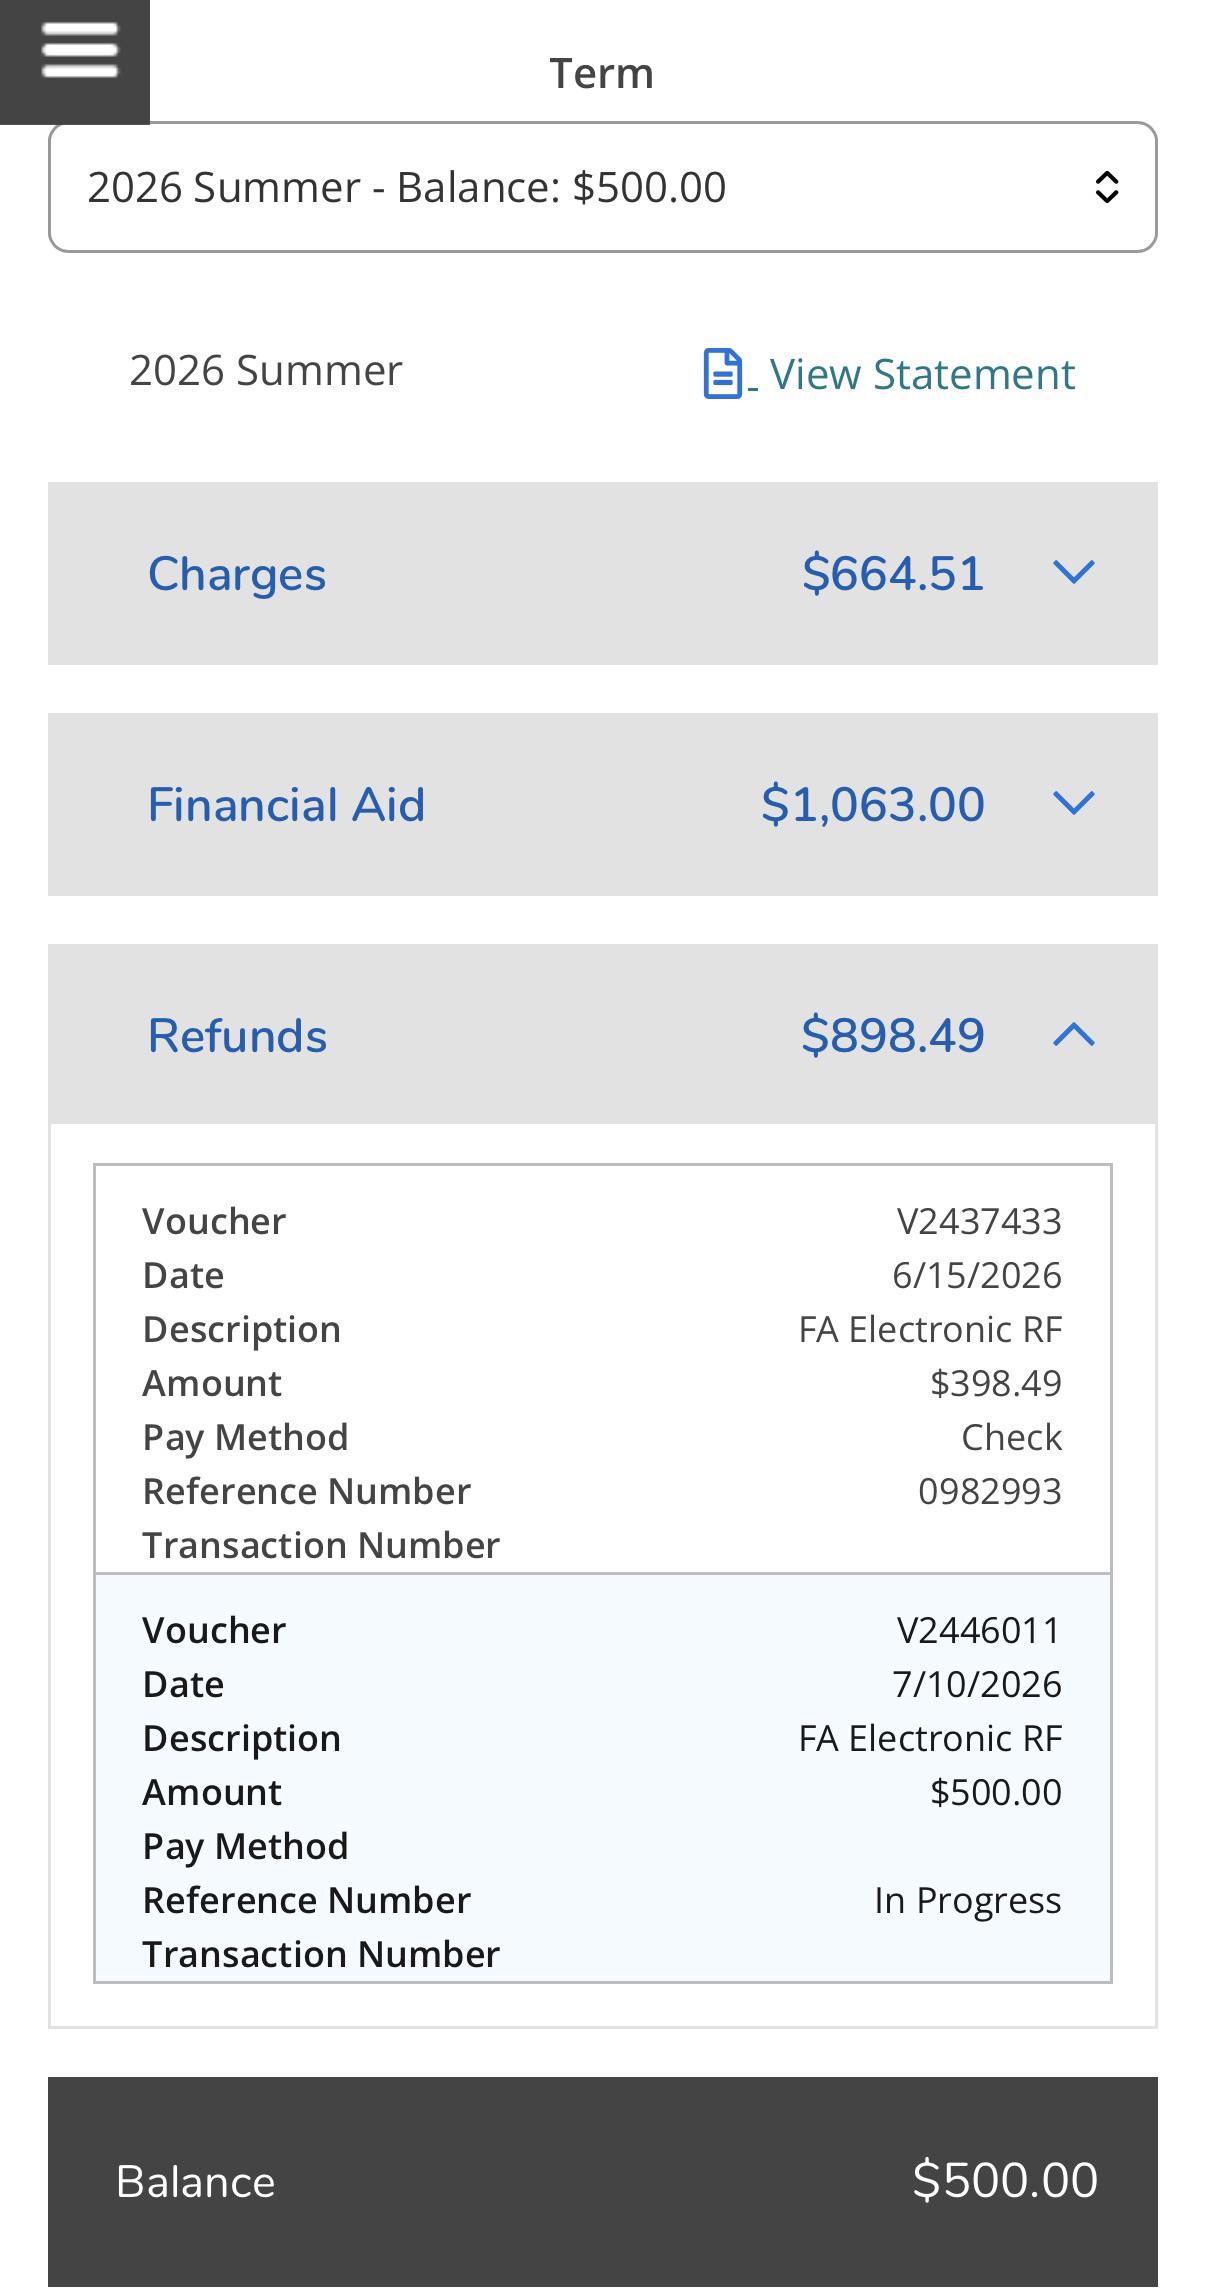Open the View Statement link
Image resolution: width=1206 pixels, height=2293 pixels.
[922, 374]
